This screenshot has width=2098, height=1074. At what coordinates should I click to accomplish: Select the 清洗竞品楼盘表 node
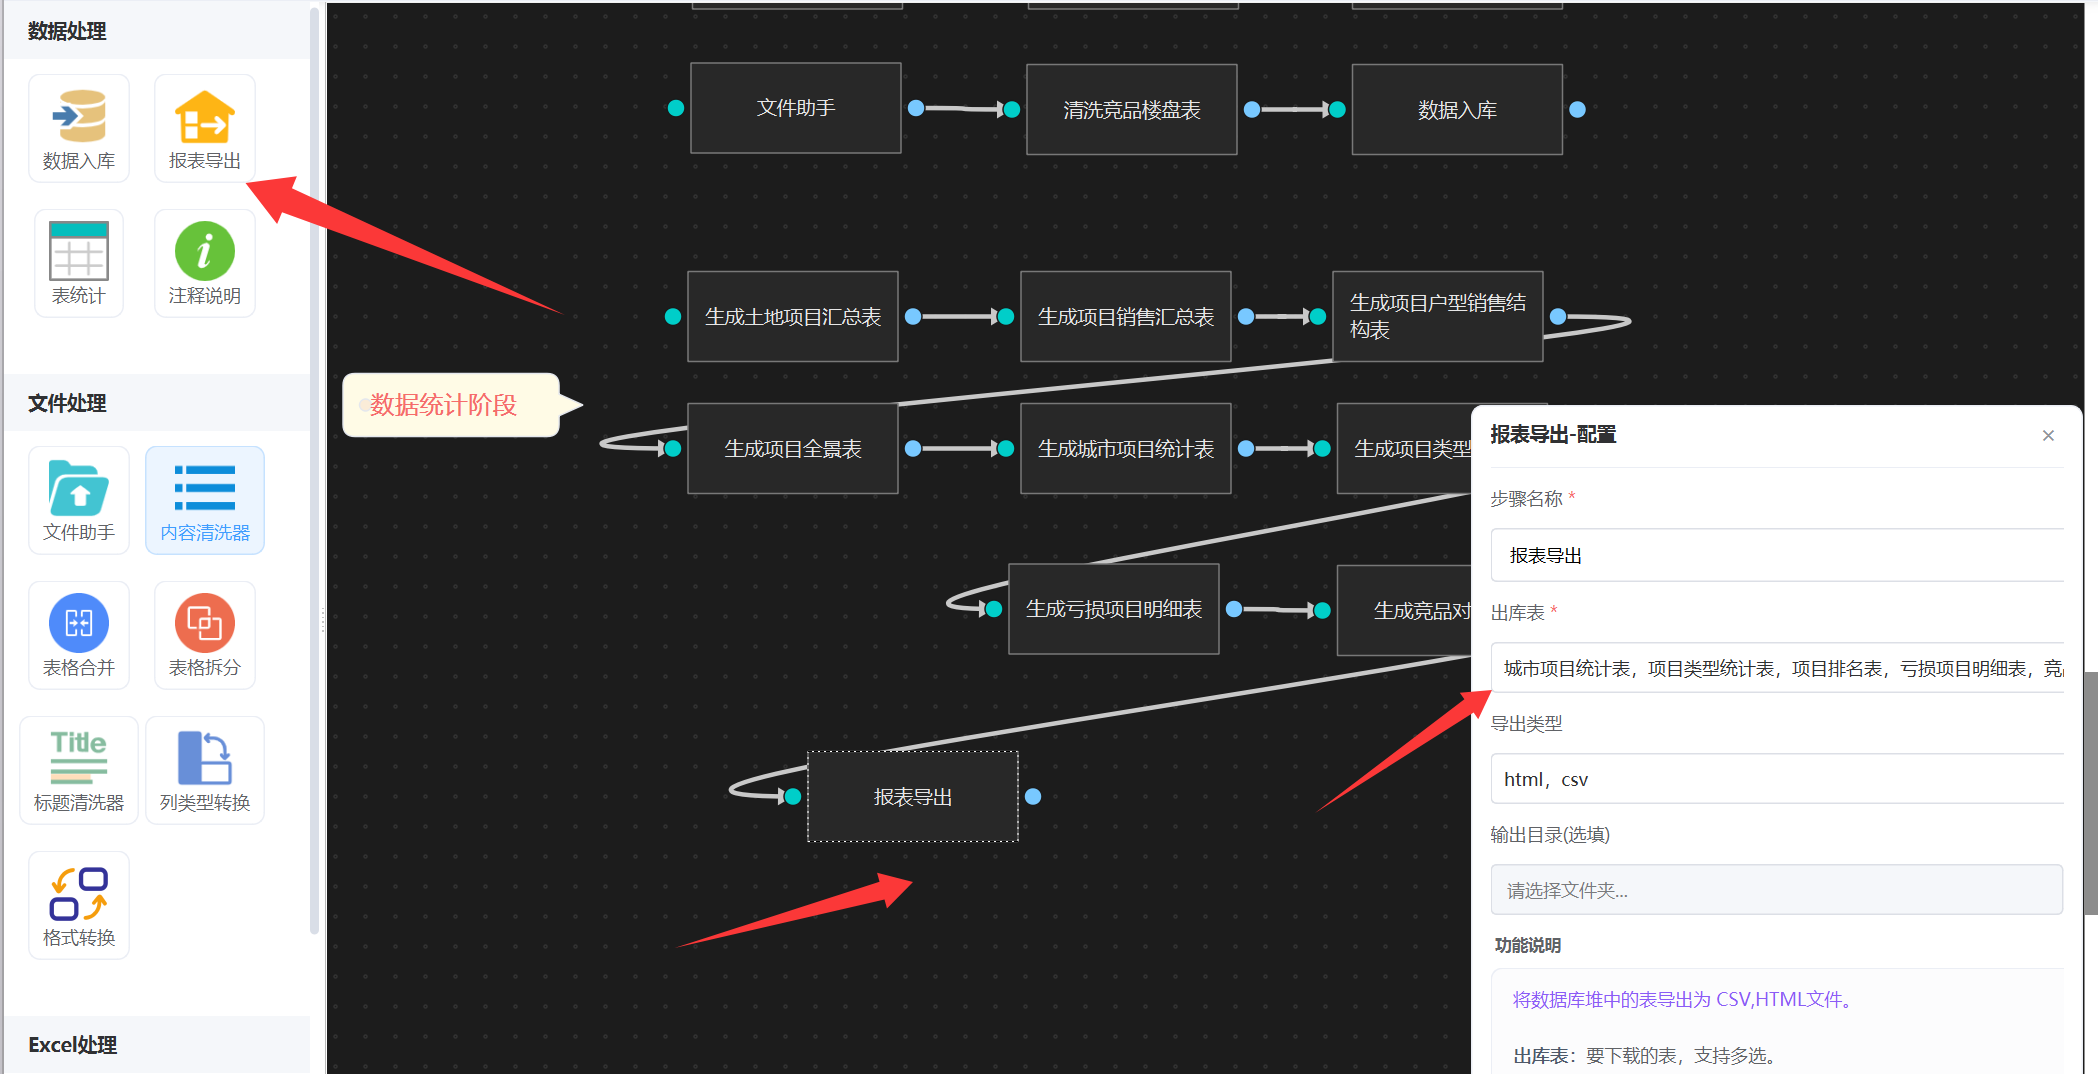coord(1132,110)
